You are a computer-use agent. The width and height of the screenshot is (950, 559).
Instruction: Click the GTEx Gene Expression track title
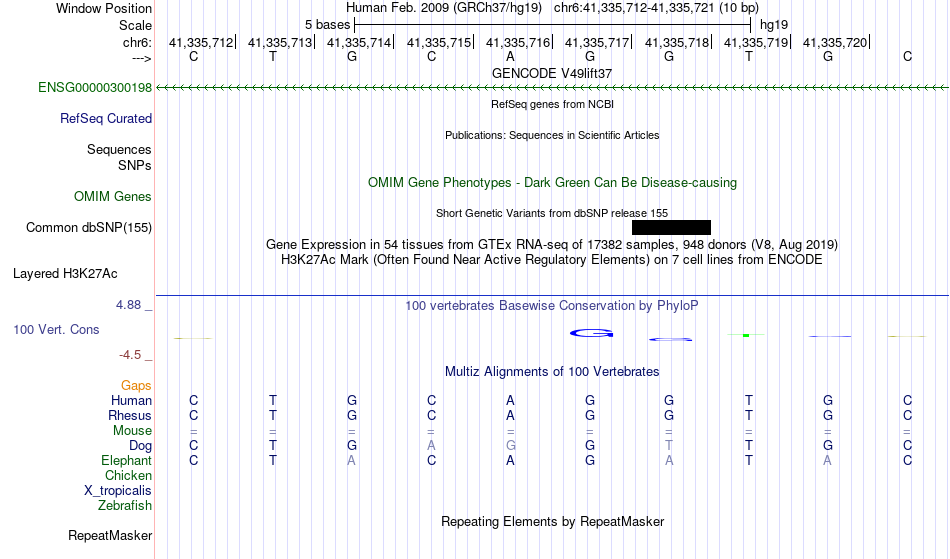point(551,245)
